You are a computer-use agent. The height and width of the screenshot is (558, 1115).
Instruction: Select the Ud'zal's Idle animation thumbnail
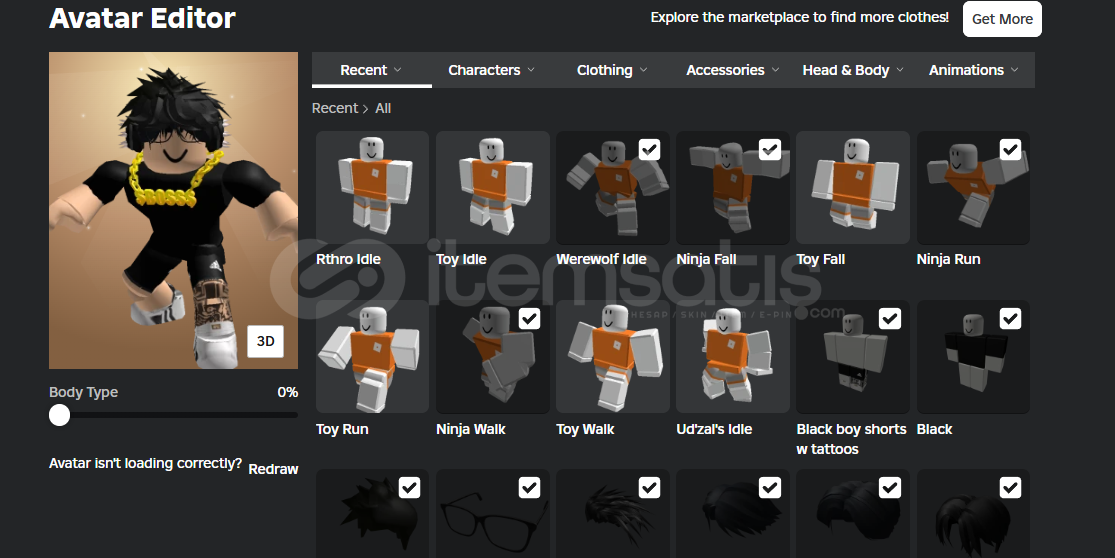coord(732,357)
